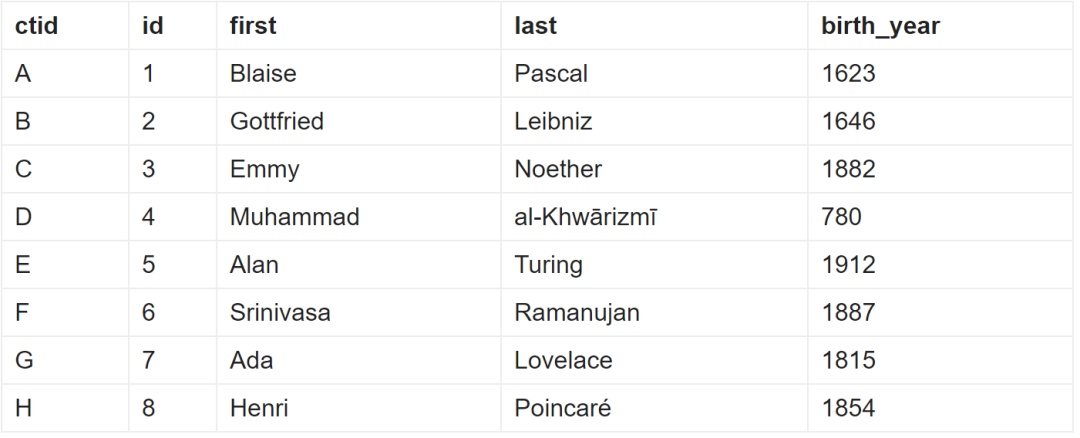The width and height of the screenshot is (1080, 438).
Task: Select the last column header
Action: pyautogui.click(x=536, y=26)
